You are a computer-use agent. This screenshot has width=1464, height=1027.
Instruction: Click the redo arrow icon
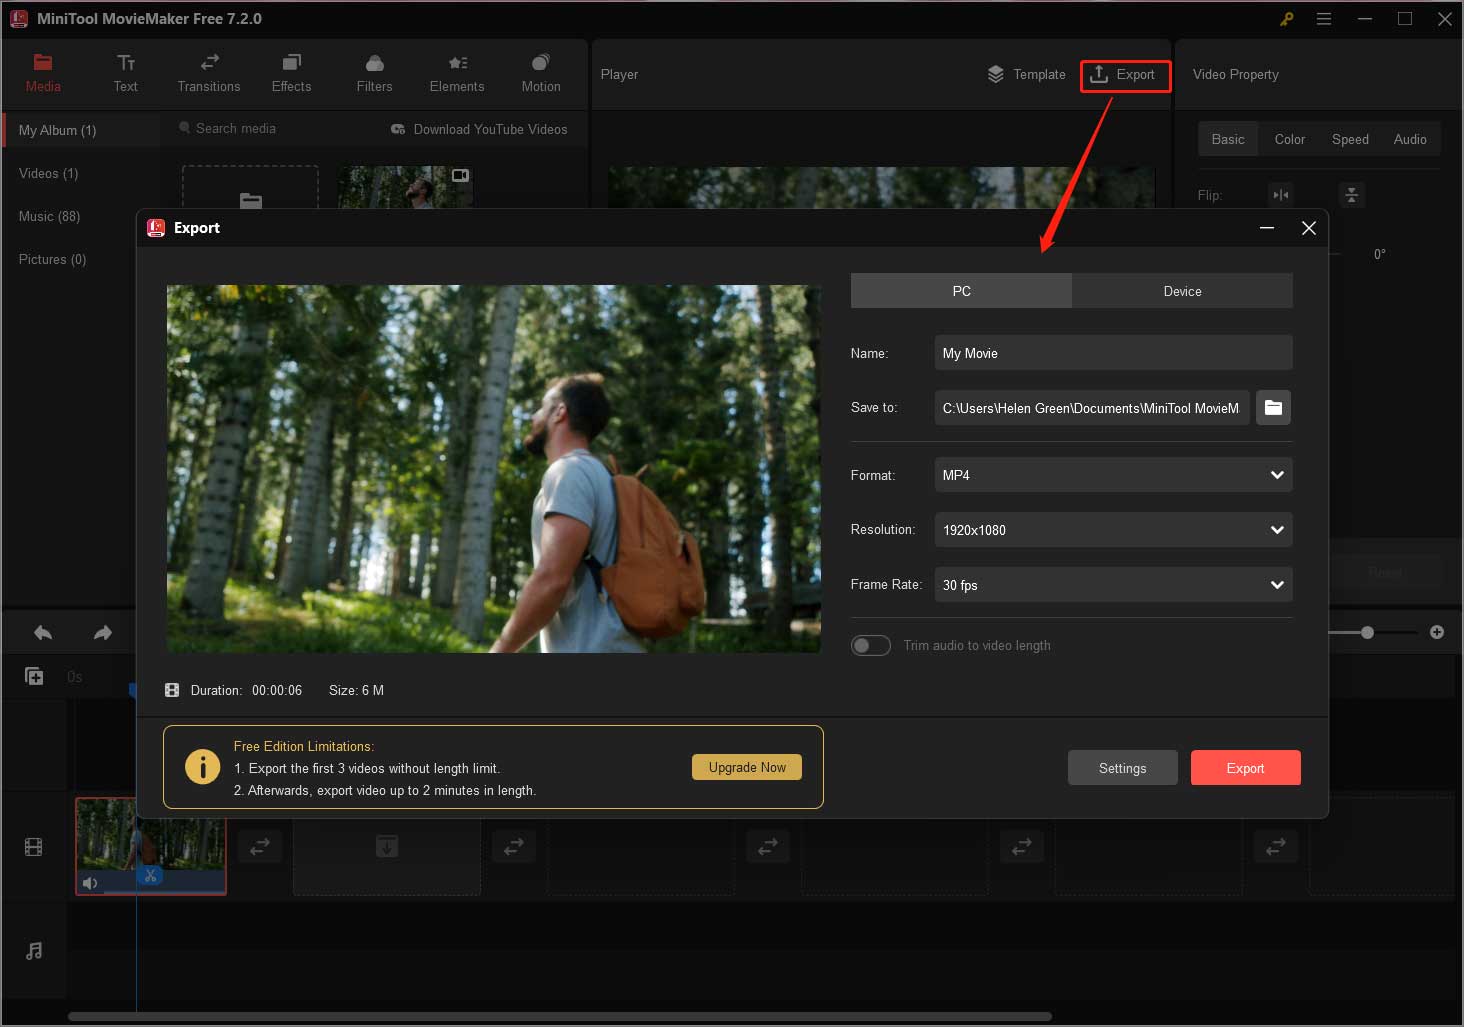click(x=102, y=632)
